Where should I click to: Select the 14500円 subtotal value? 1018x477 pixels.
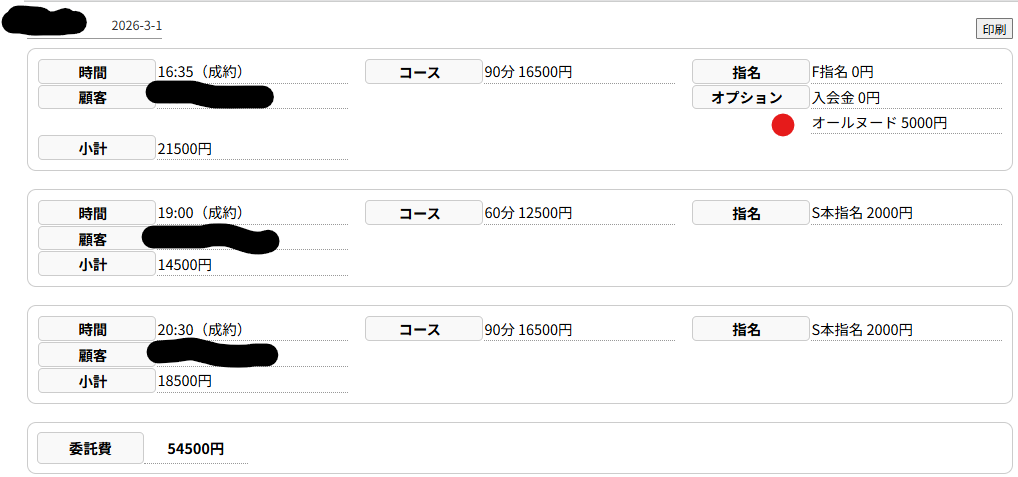pos(185,265)
